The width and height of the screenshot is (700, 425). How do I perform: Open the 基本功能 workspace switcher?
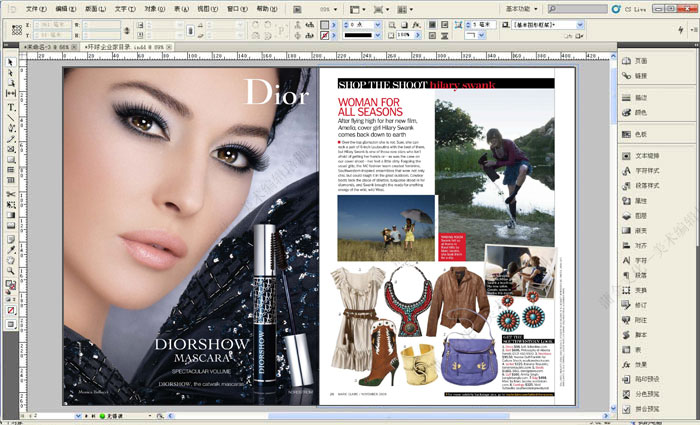(x=521, y=9)
